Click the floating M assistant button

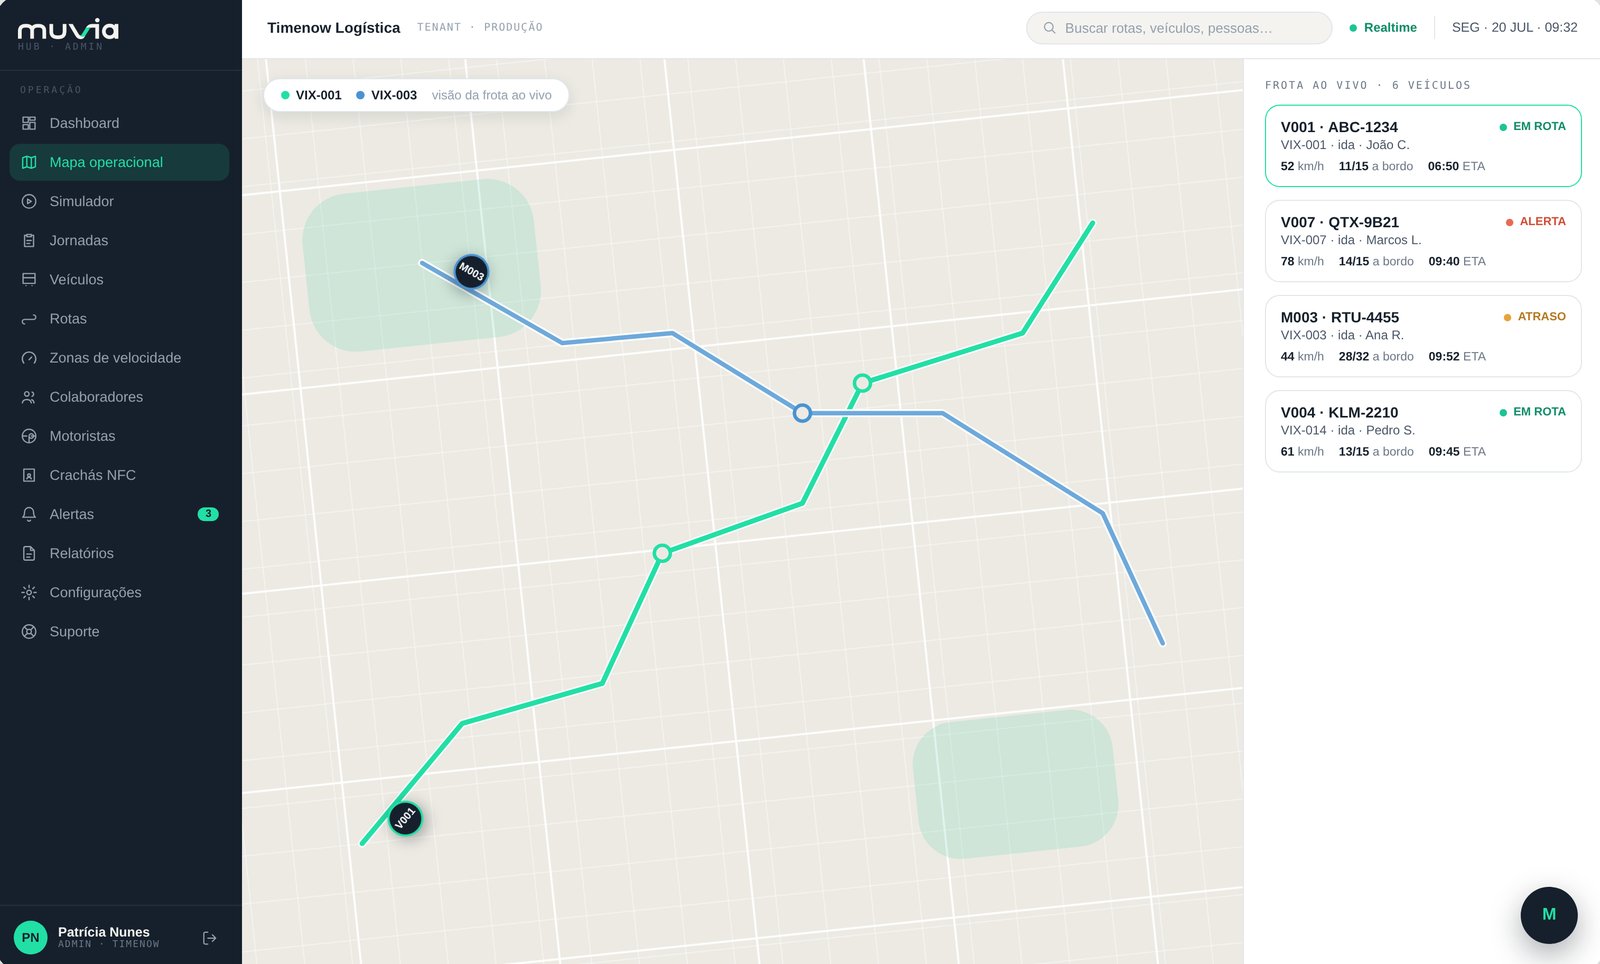click(x=1549, y=915)
